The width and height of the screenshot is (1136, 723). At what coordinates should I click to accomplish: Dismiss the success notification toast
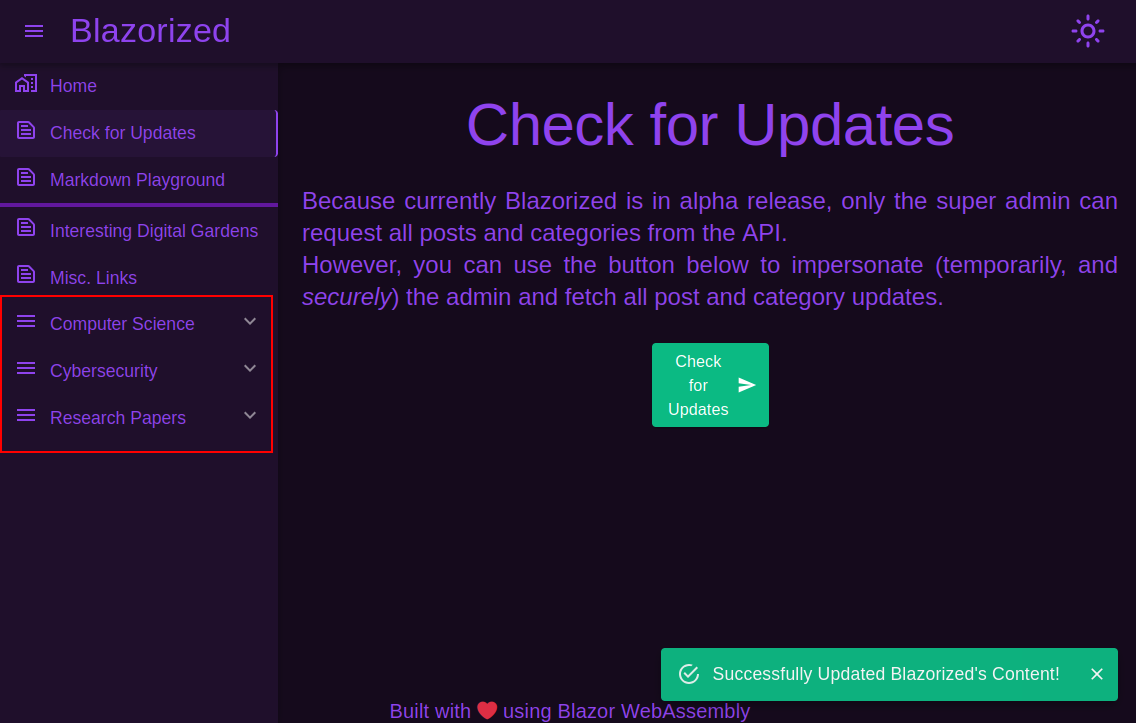(1096, 674)
